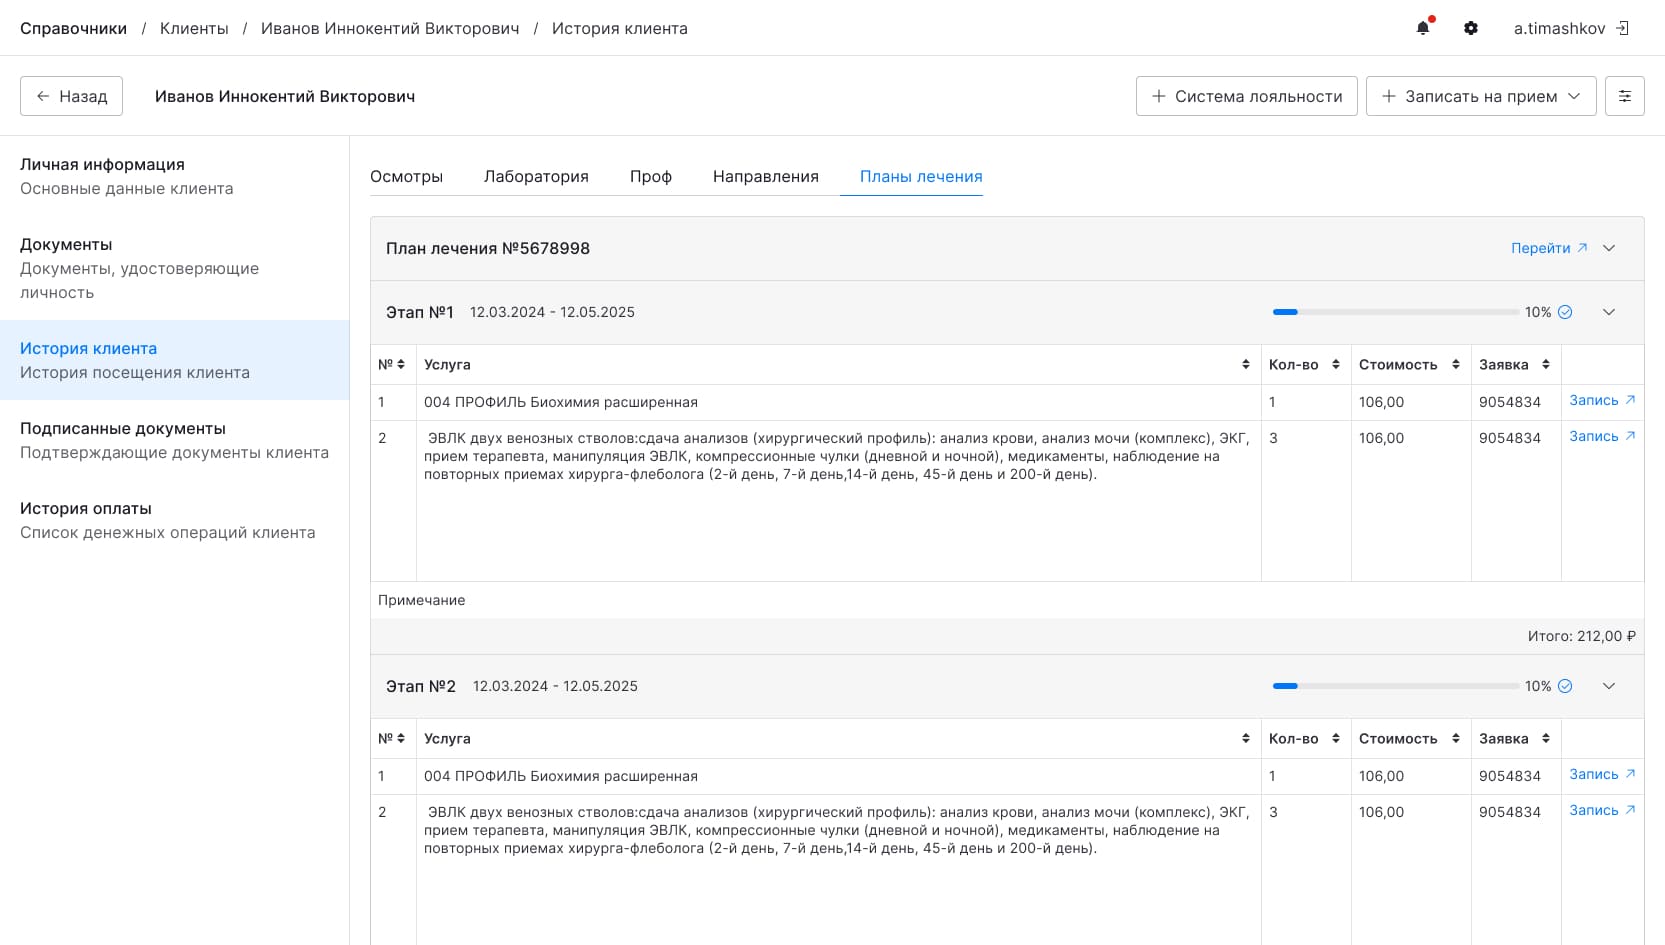Viewport: 1665px width, 945px height.
Task: Open the filters icon beside Записать на прием
Action: pos(1624,96)
